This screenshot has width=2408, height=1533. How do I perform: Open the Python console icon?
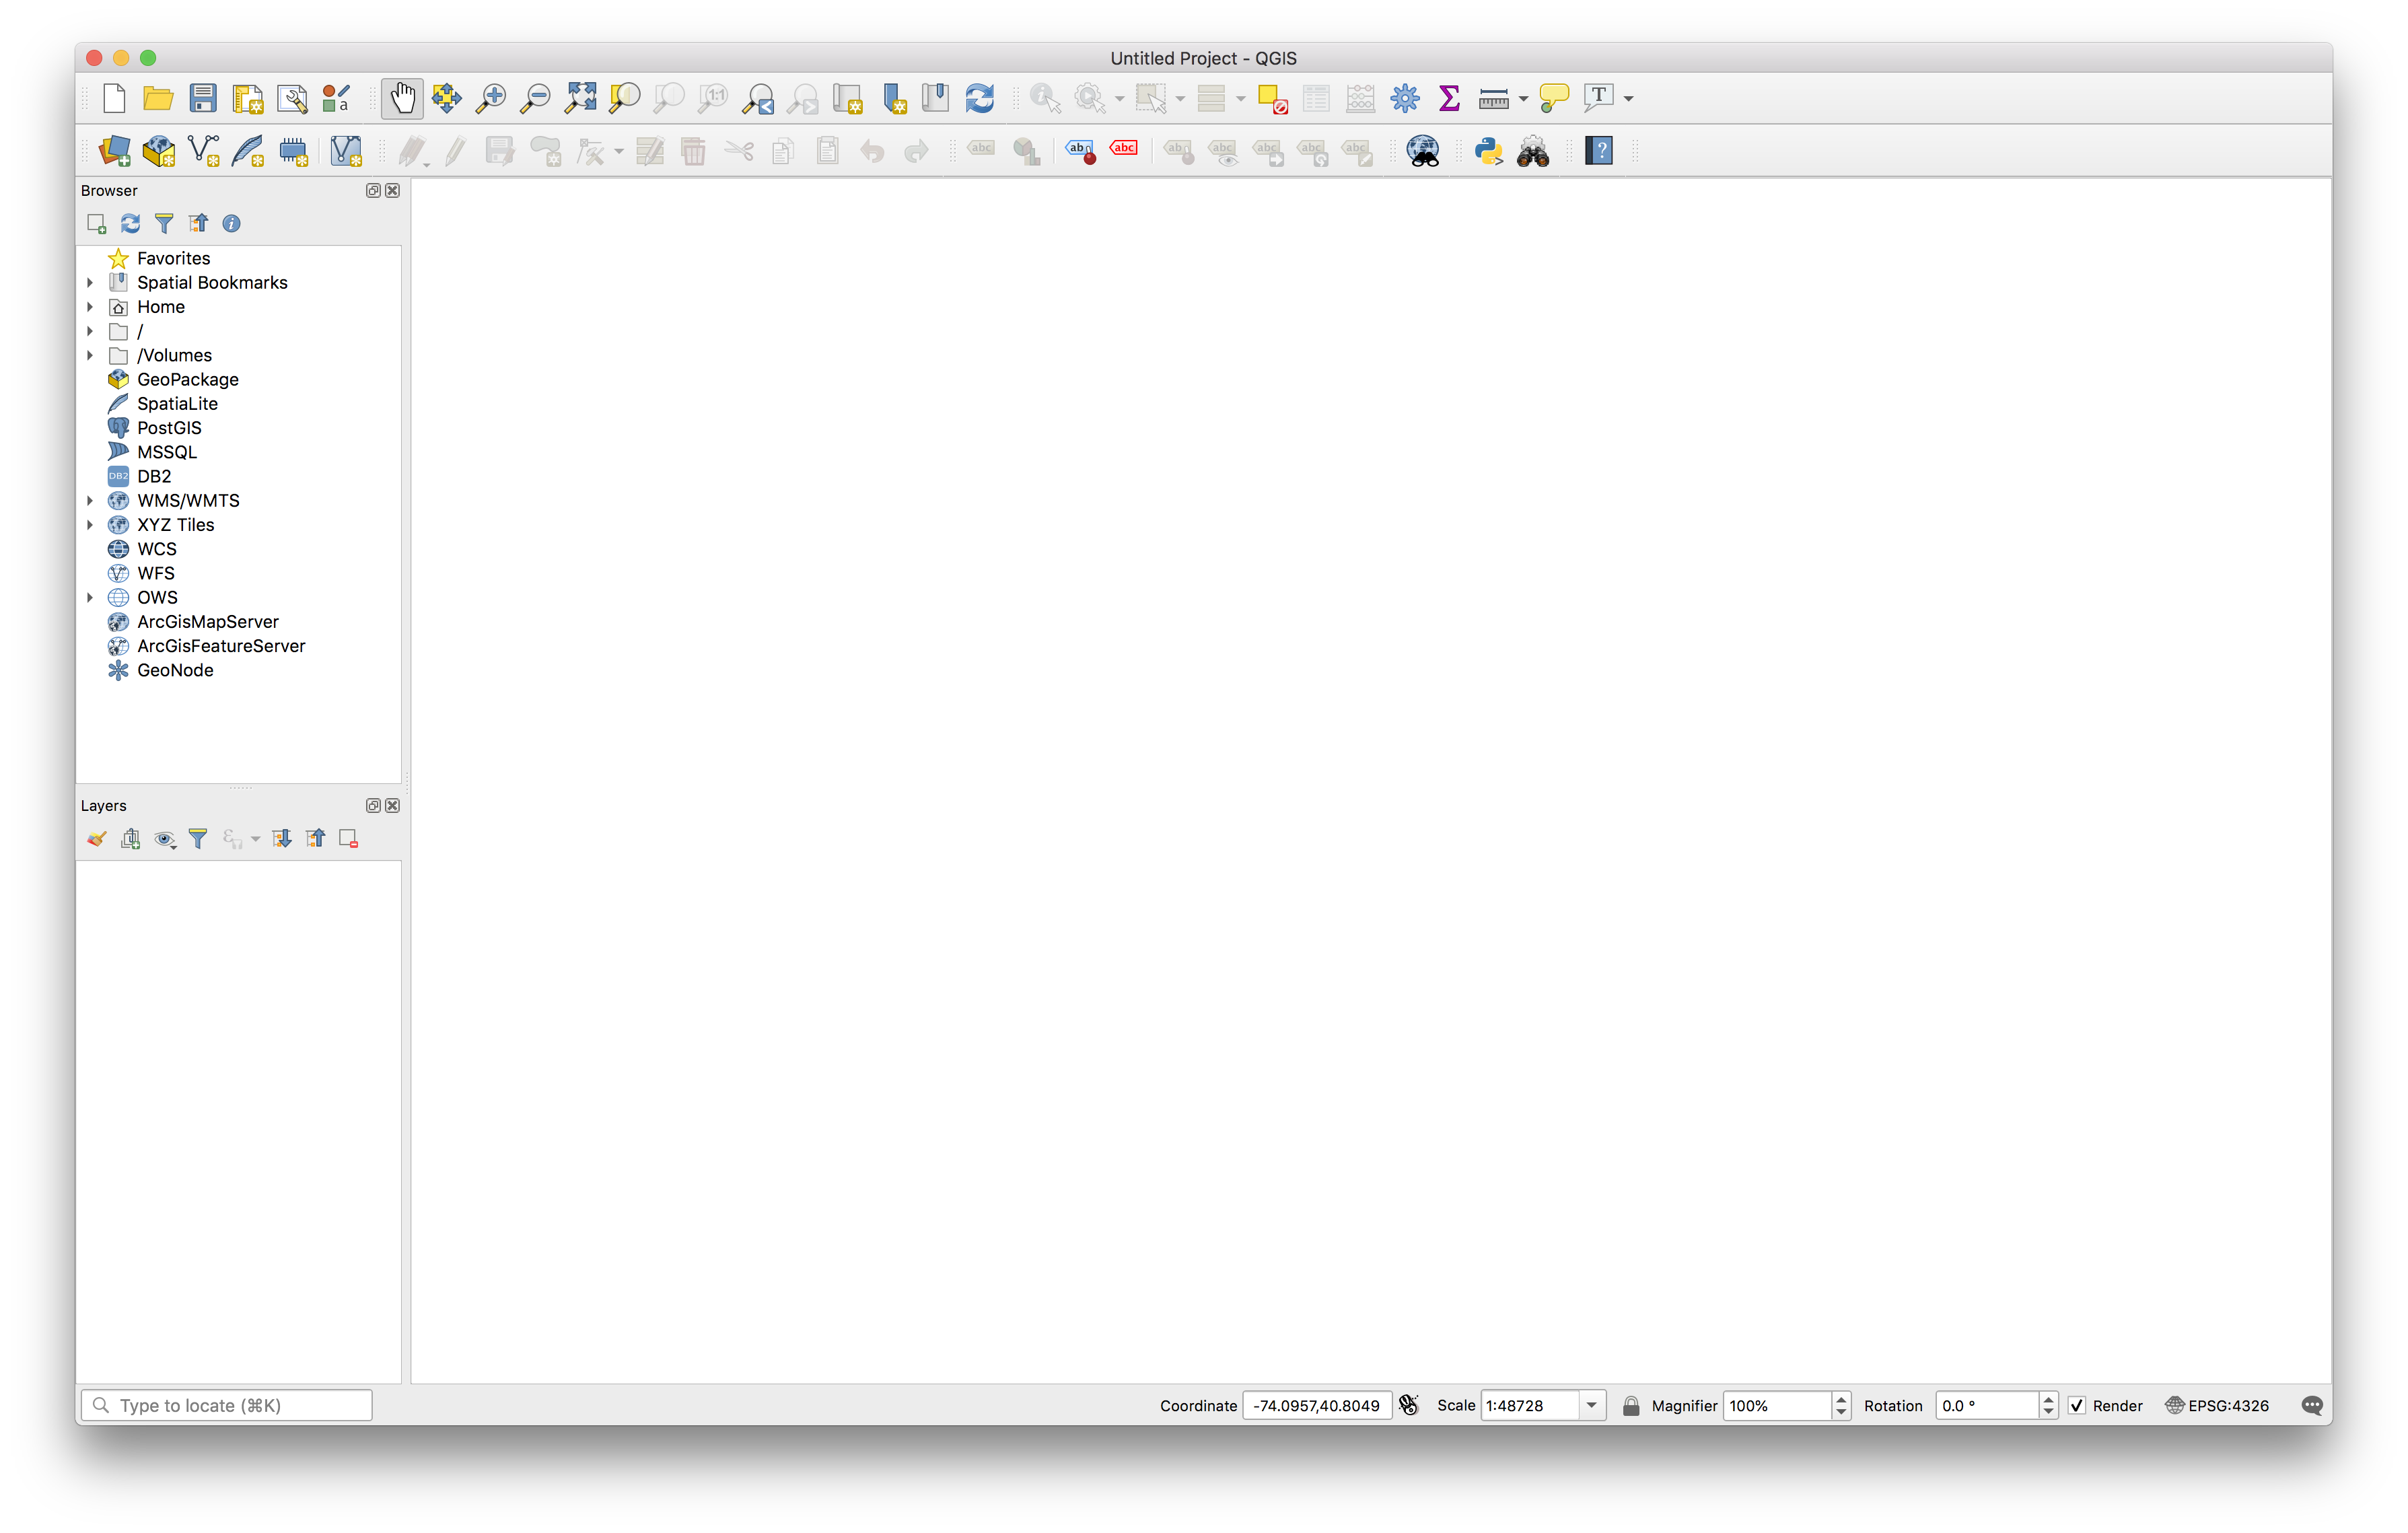pos(1488,151)
